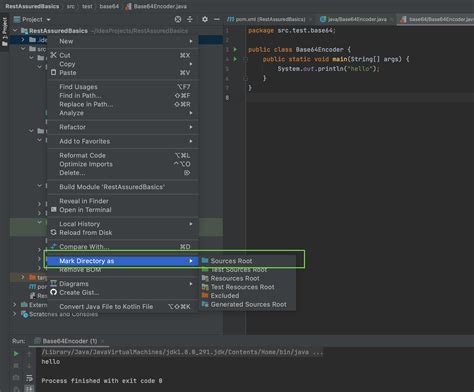This screenshot has height=392, width=474.
Task: Expand the .idea folder chevron
Action: point(23,40)
